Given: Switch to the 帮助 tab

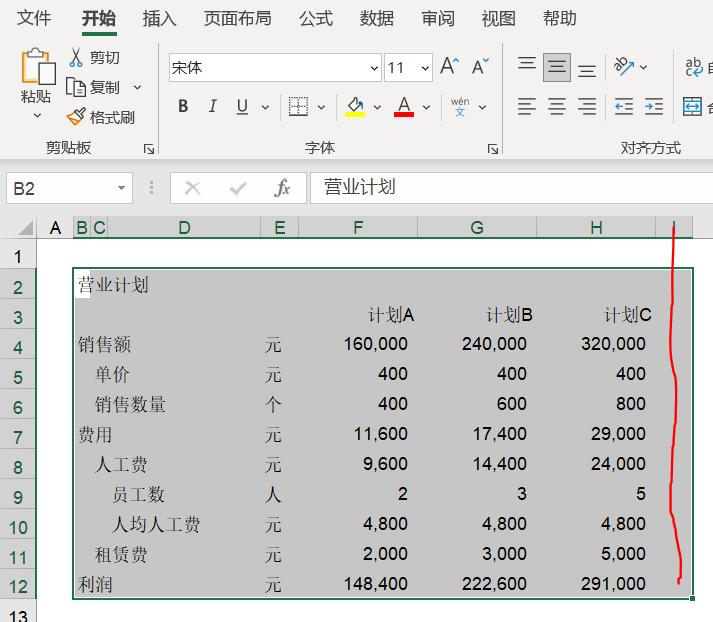Looking at the screenshot, I should (x=560, y=19).
